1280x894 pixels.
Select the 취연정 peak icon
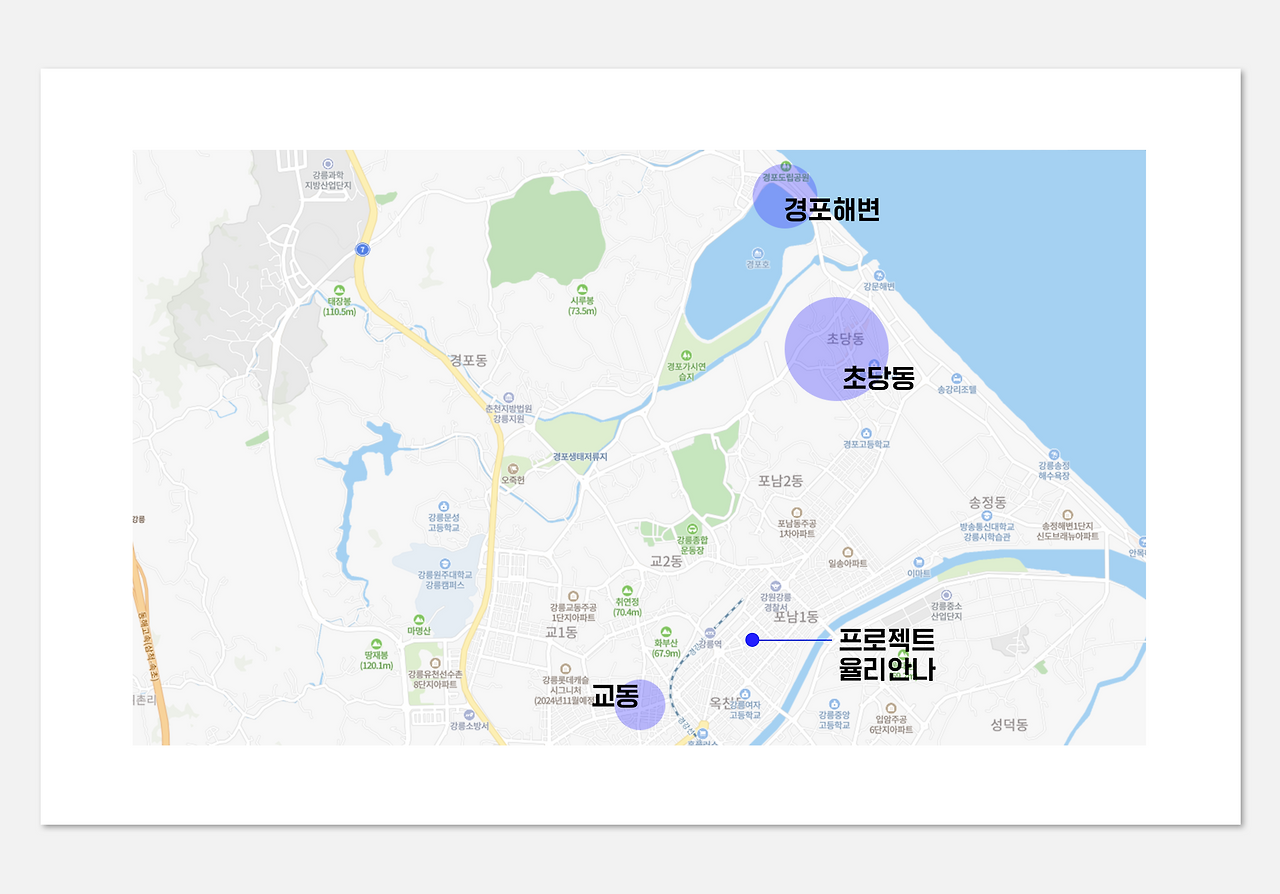point(627,590)
